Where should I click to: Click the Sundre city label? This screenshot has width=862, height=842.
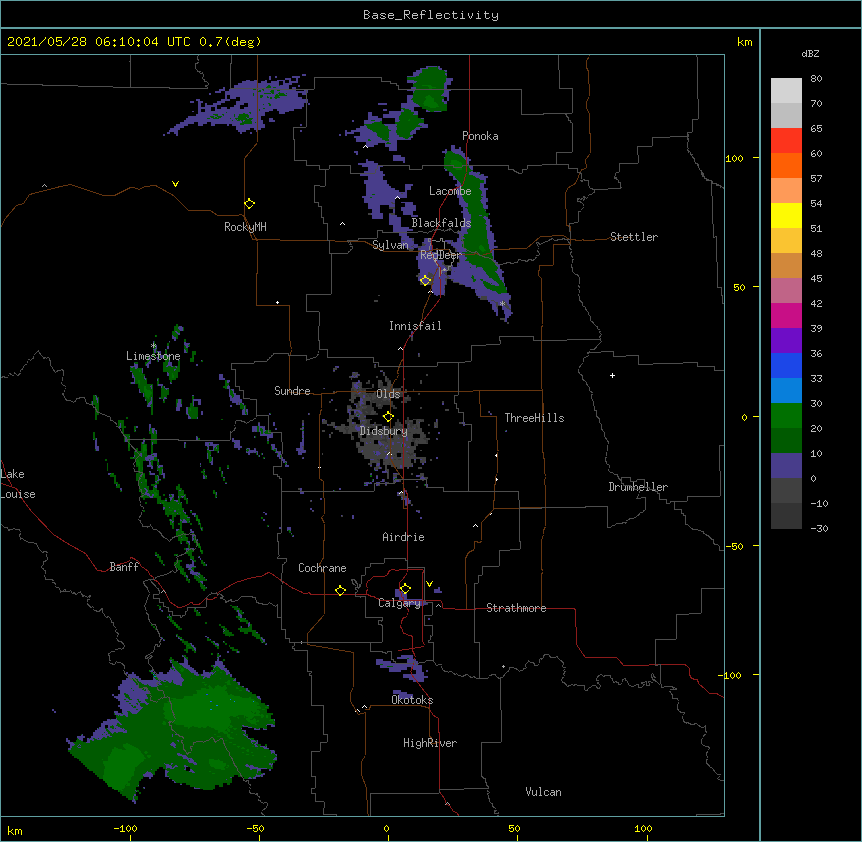292,391
